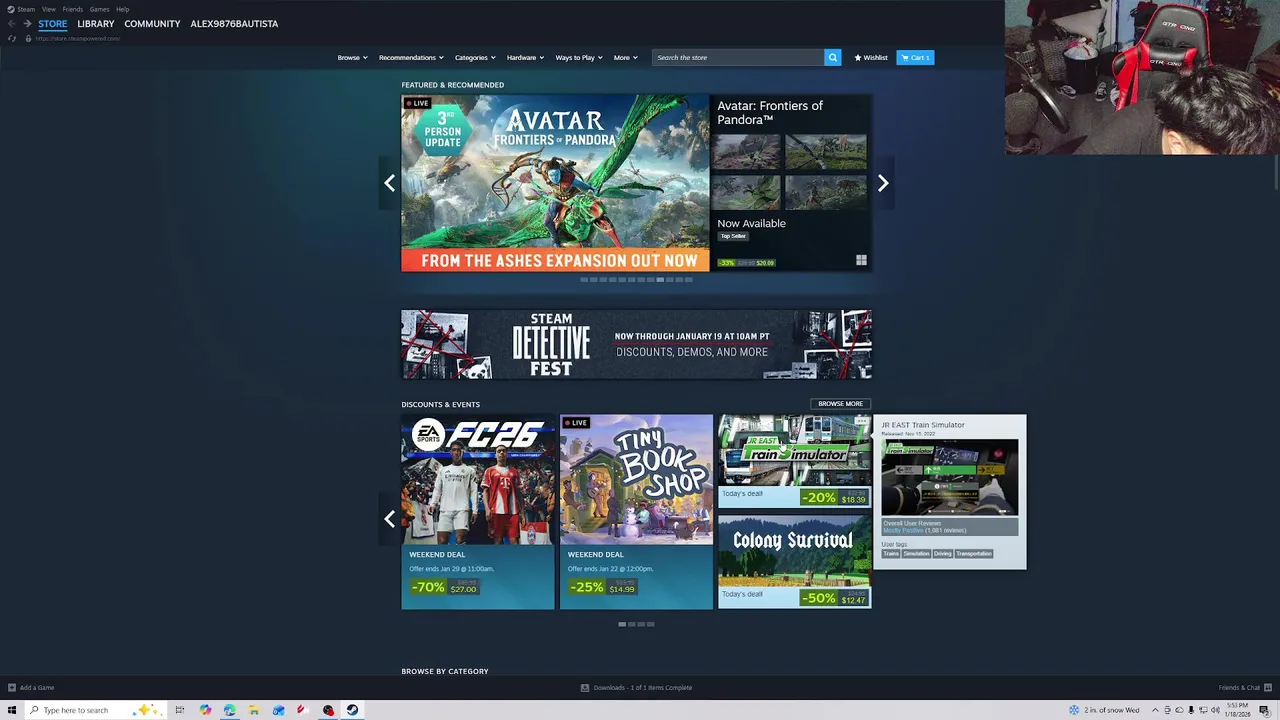The image size is (1280, 720).
Task: Expand the Hardware dropdown
Action: 525,57
